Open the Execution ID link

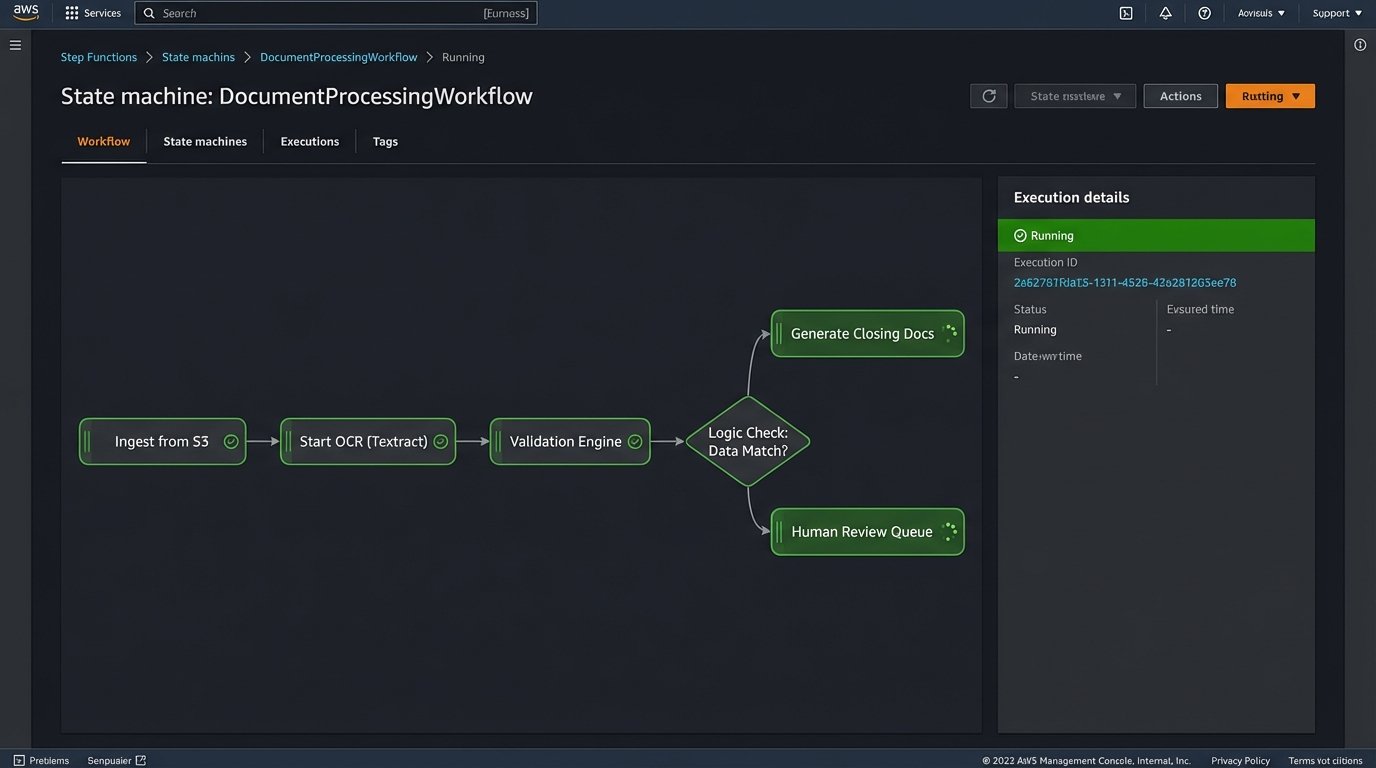pyautogui.click(x=1125, y=282)
